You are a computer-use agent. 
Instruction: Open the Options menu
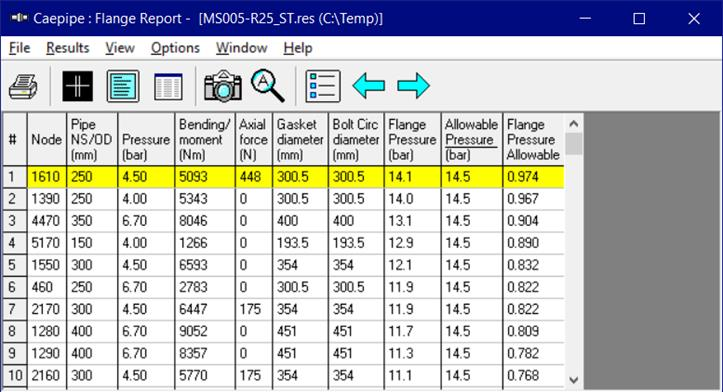coord(175,48)
